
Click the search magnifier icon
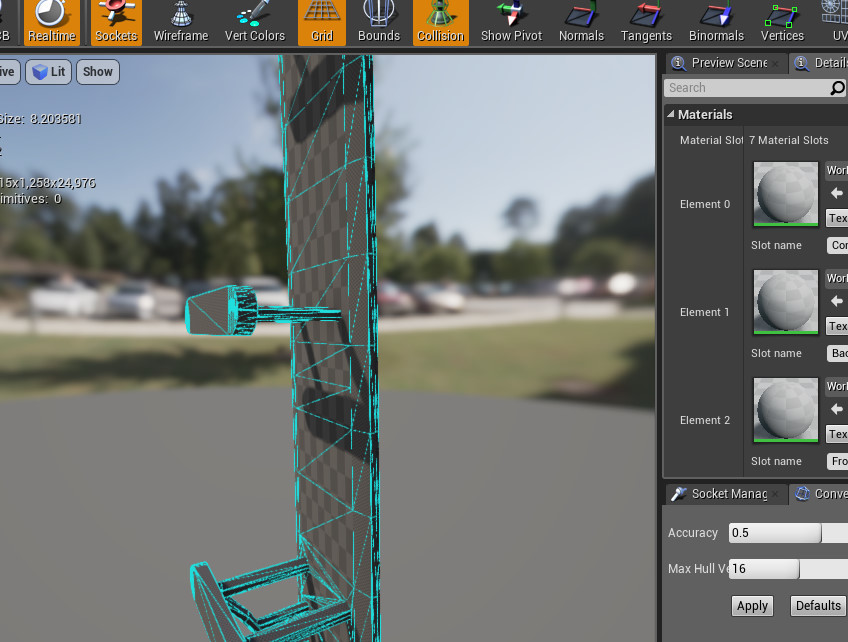click(837, 88)
